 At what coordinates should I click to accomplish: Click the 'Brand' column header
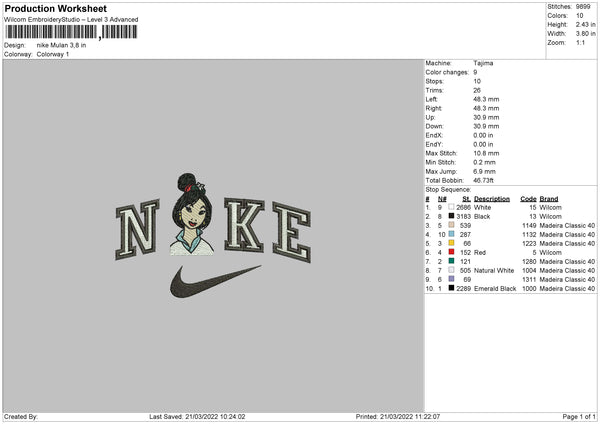click(549, 199)
